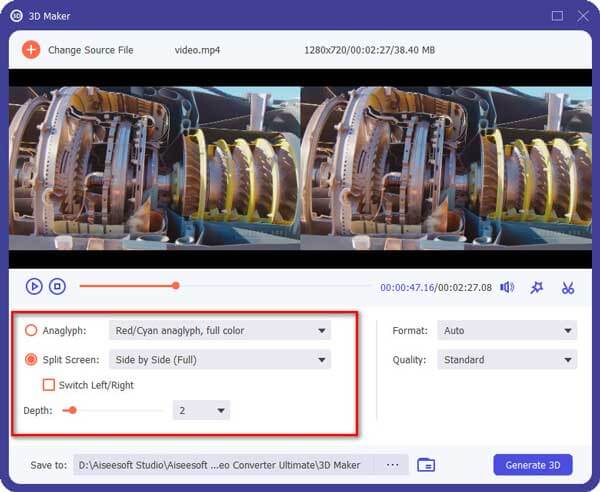Click the orange plus Change Source File icon
The image size is (600, 492).
pos(31,50)
